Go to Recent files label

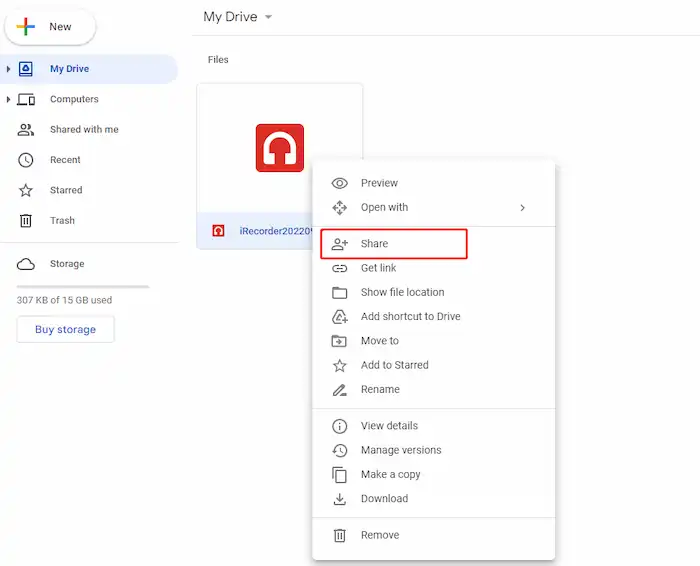click(x=65, y=160)
